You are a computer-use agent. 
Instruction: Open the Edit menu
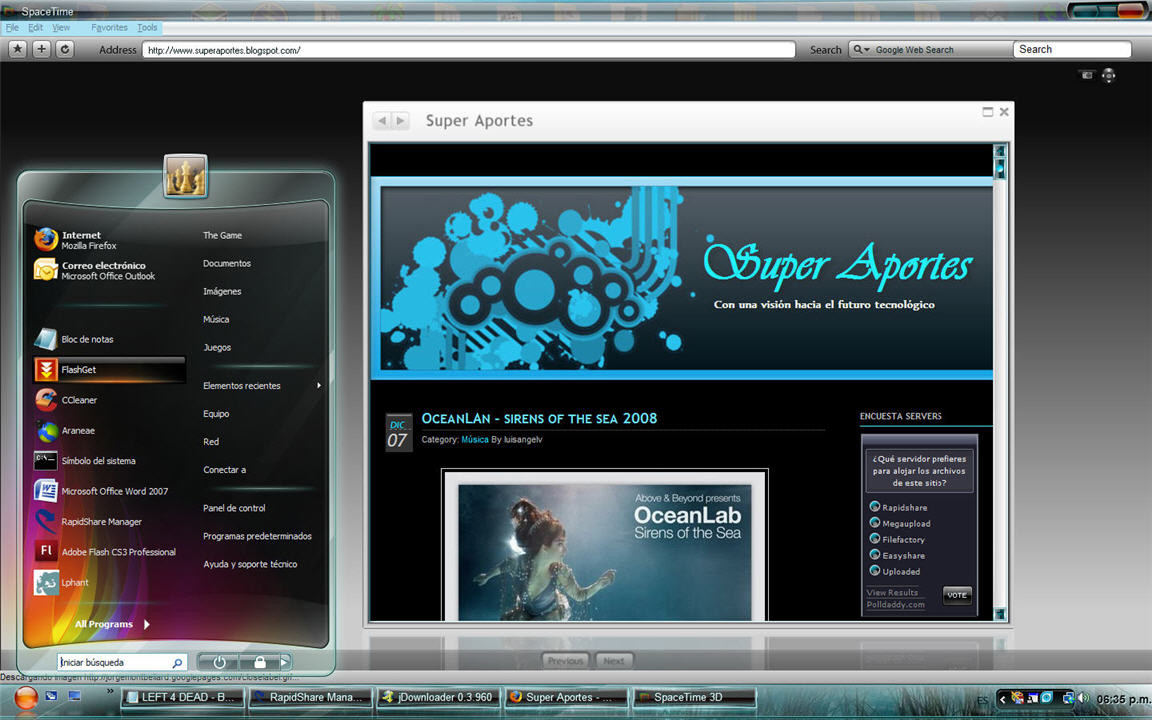35,28
